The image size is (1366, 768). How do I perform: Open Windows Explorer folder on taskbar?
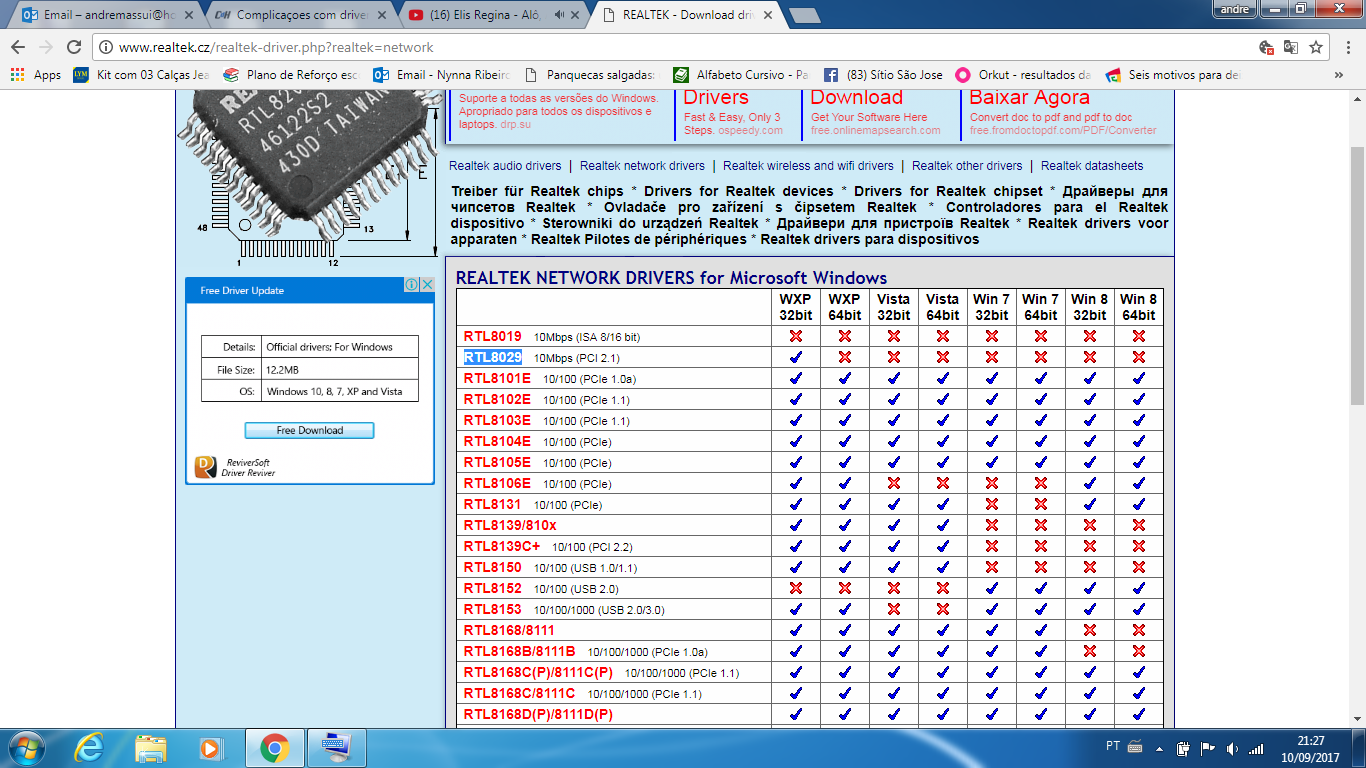click(151, 747)
